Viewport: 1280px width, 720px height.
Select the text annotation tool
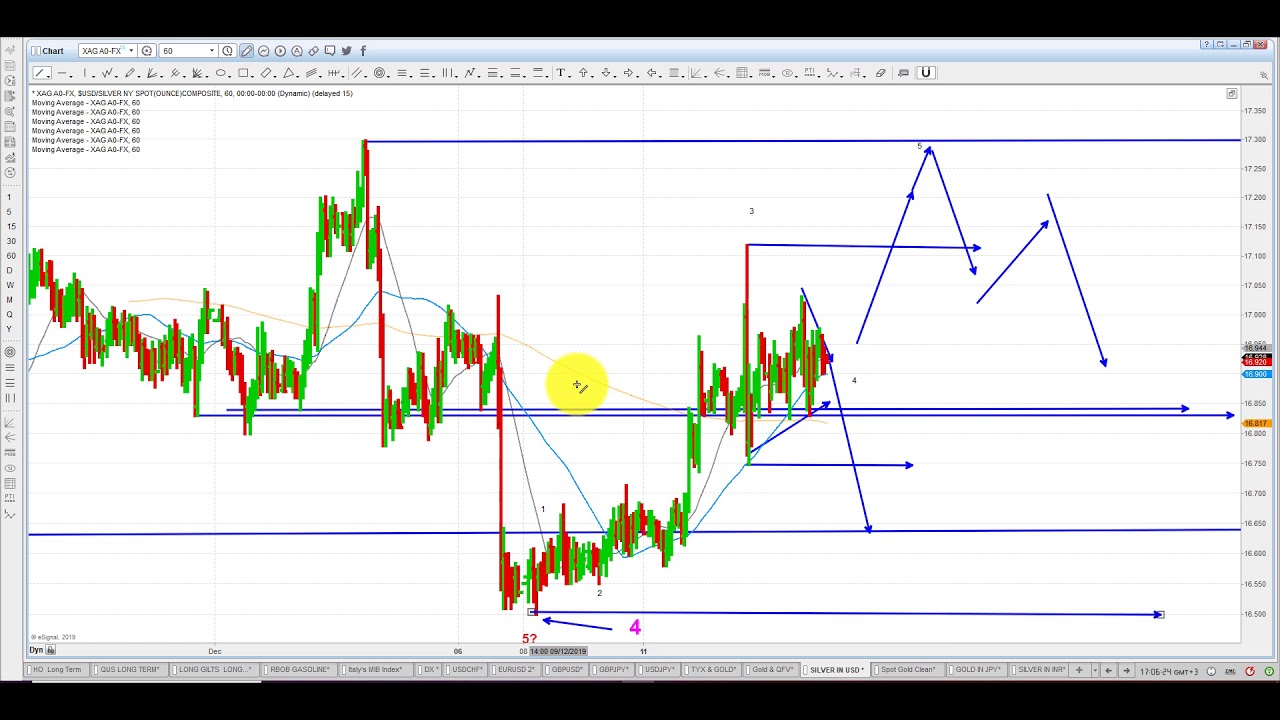click(x=561, y=72)
